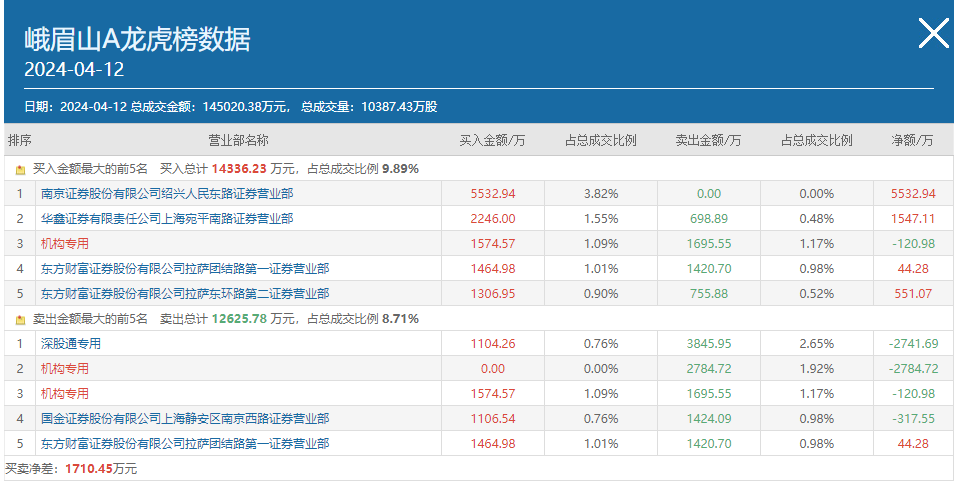Open 东方财富拉萨团结路第一证券营业部 in buy-side list

point(185,268)
